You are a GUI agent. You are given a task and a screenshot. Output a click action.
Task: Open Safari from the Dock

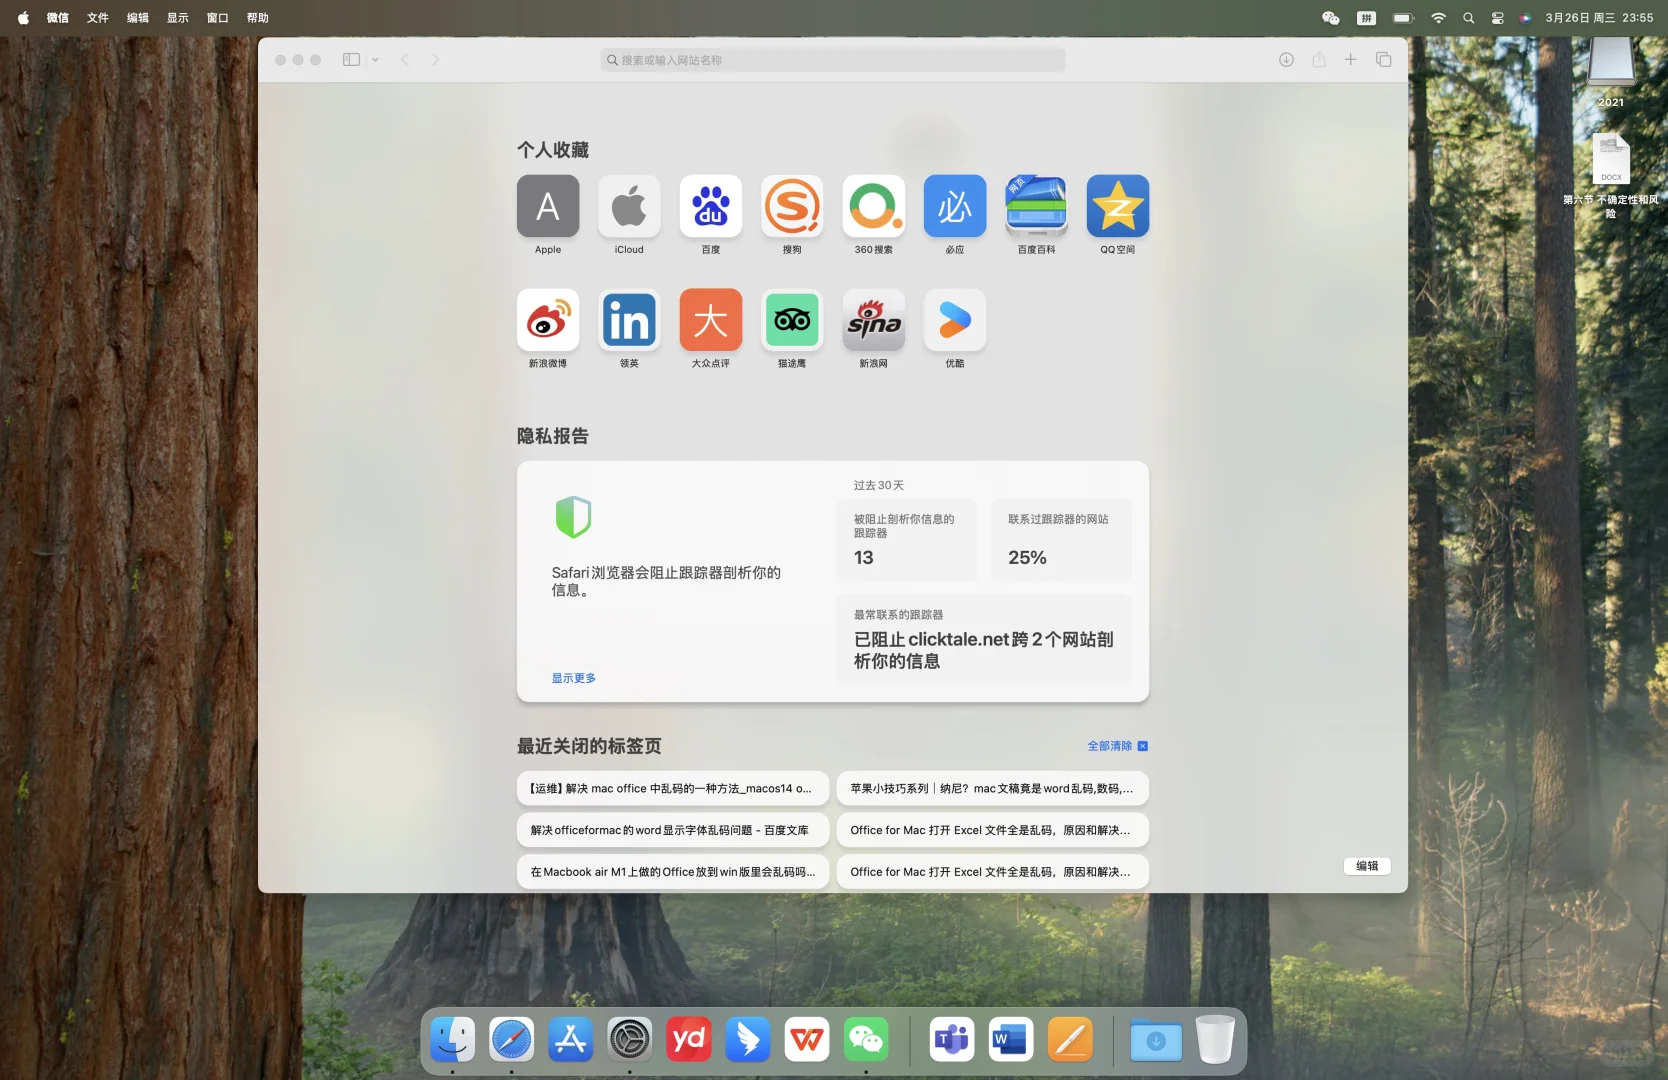511,1040
